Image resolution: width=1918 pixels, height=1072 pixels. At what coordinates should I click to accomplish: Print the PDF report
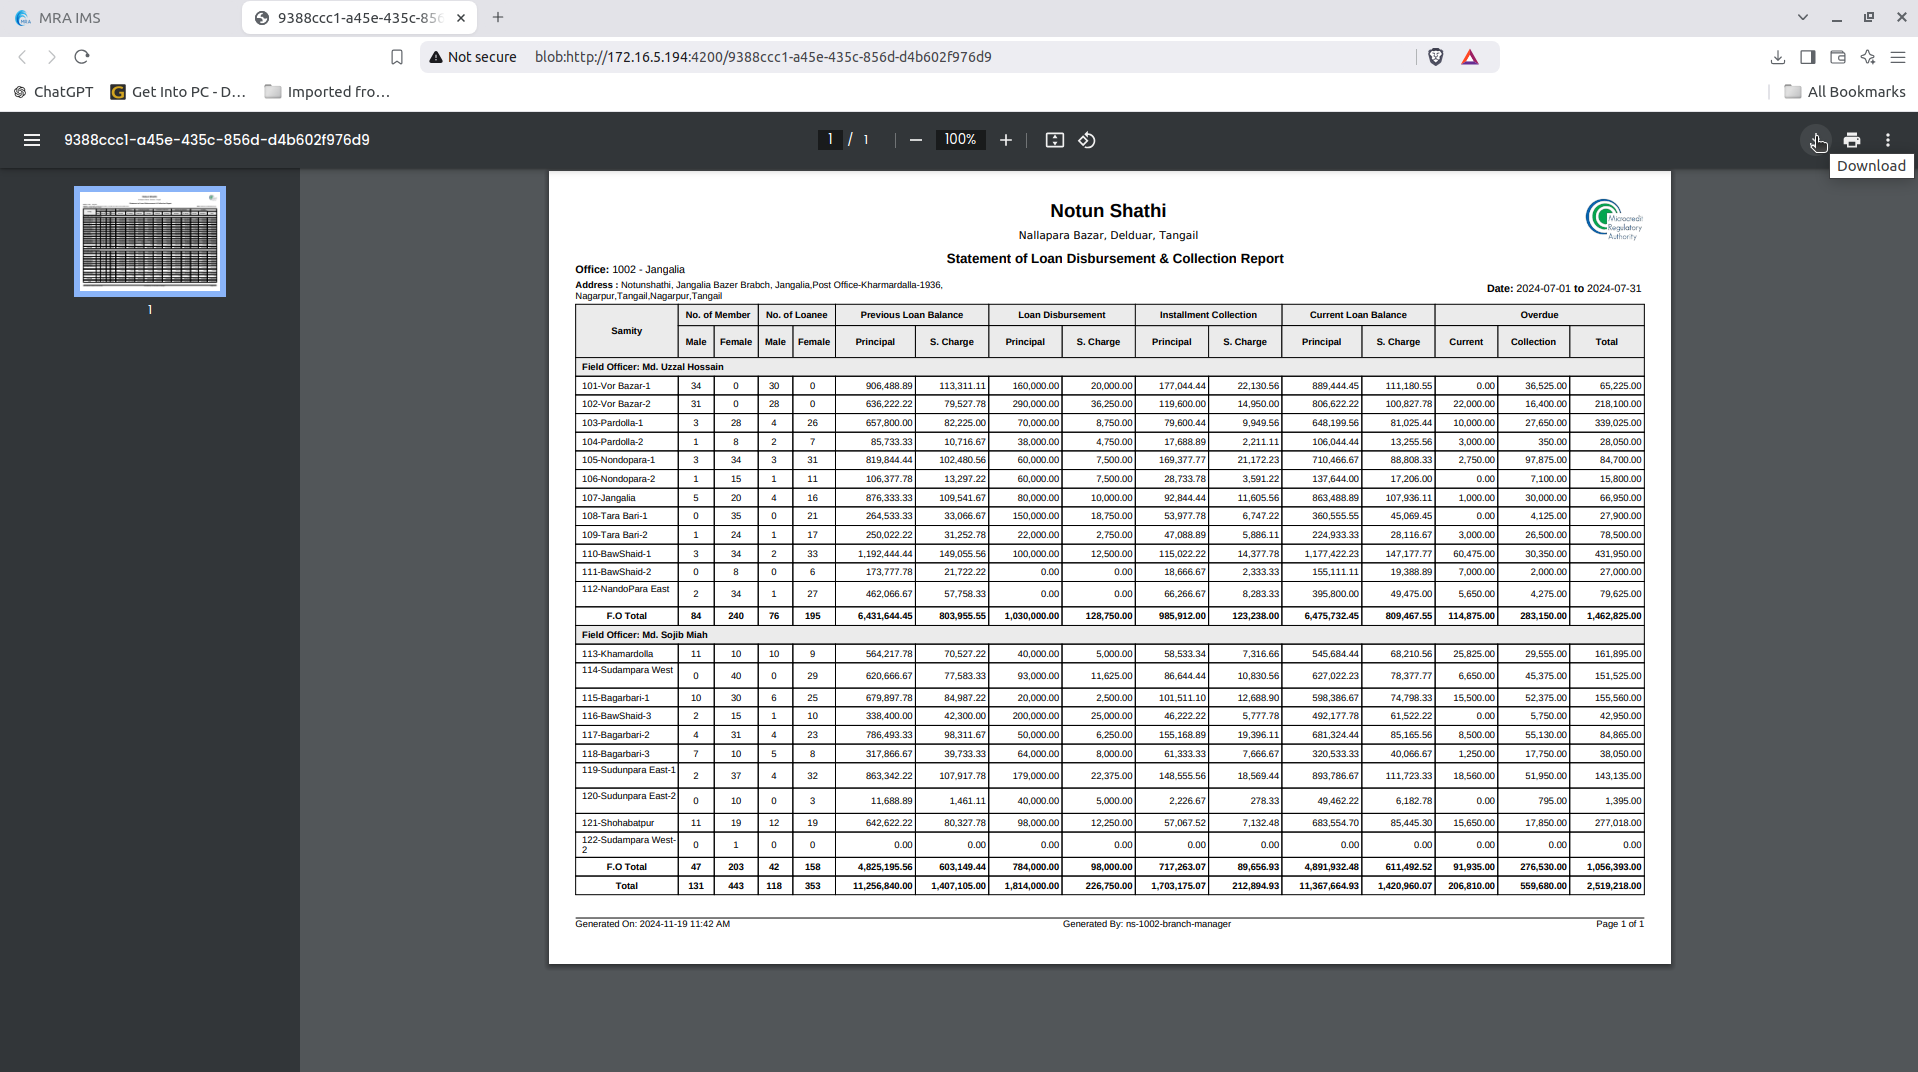[x=1852, y=140]
